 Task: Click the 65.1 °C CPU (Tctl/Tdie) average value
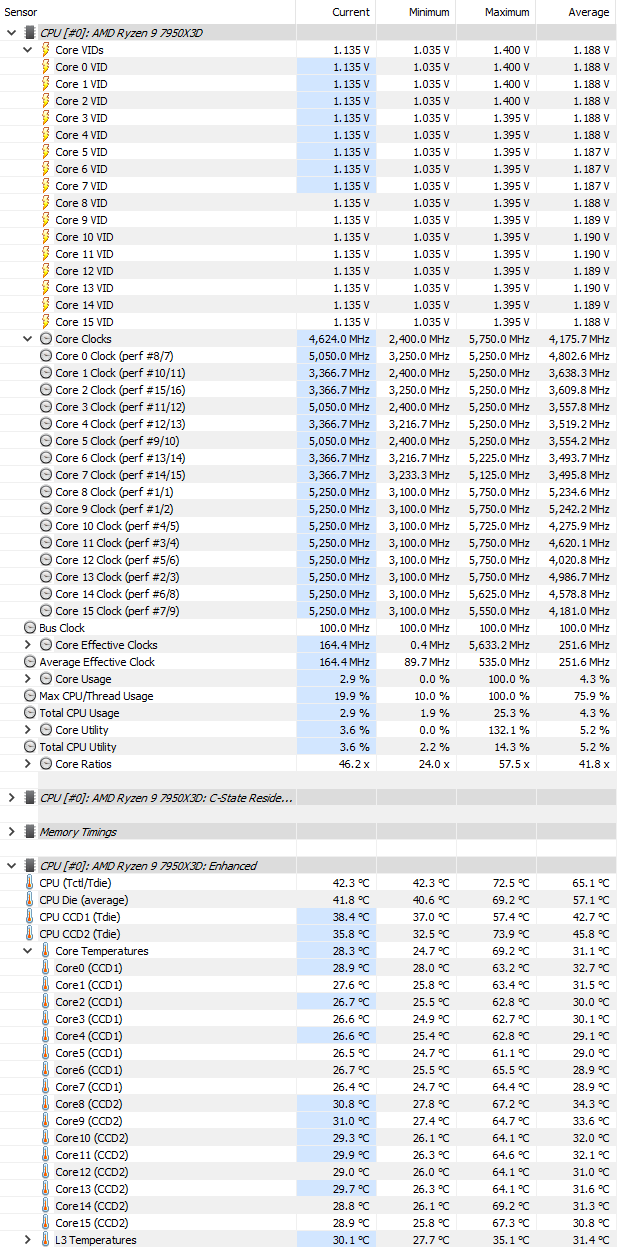[x=590, y=883]
